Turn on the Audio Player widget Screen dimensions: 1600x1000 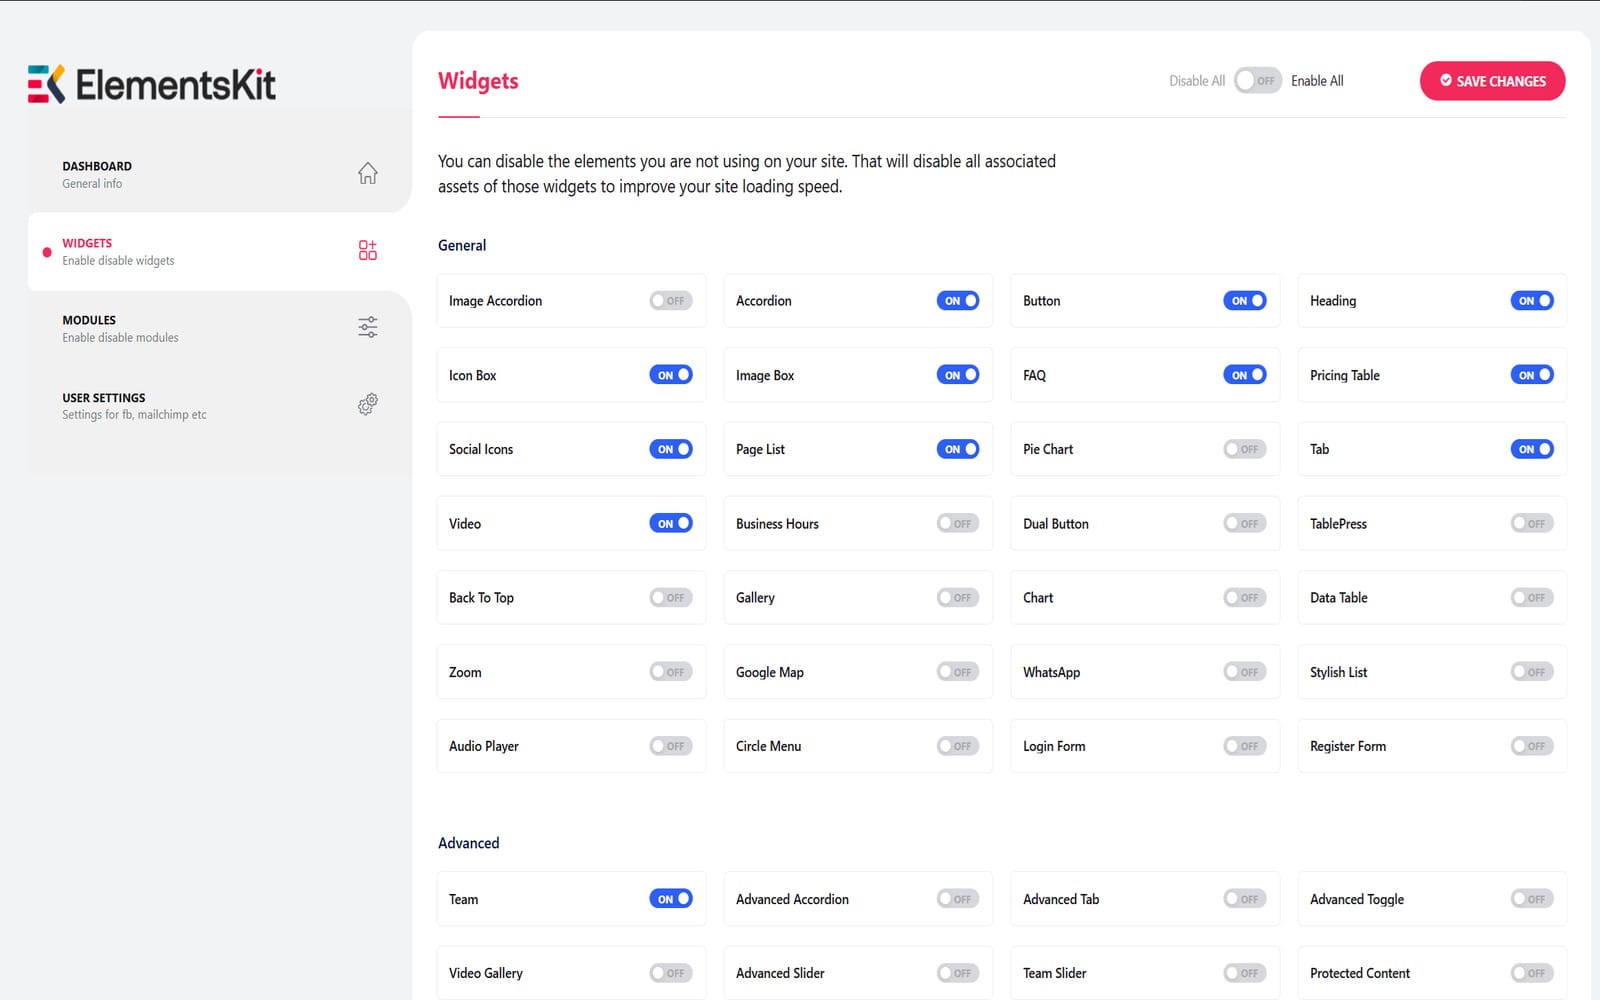[x=671, y=746]
